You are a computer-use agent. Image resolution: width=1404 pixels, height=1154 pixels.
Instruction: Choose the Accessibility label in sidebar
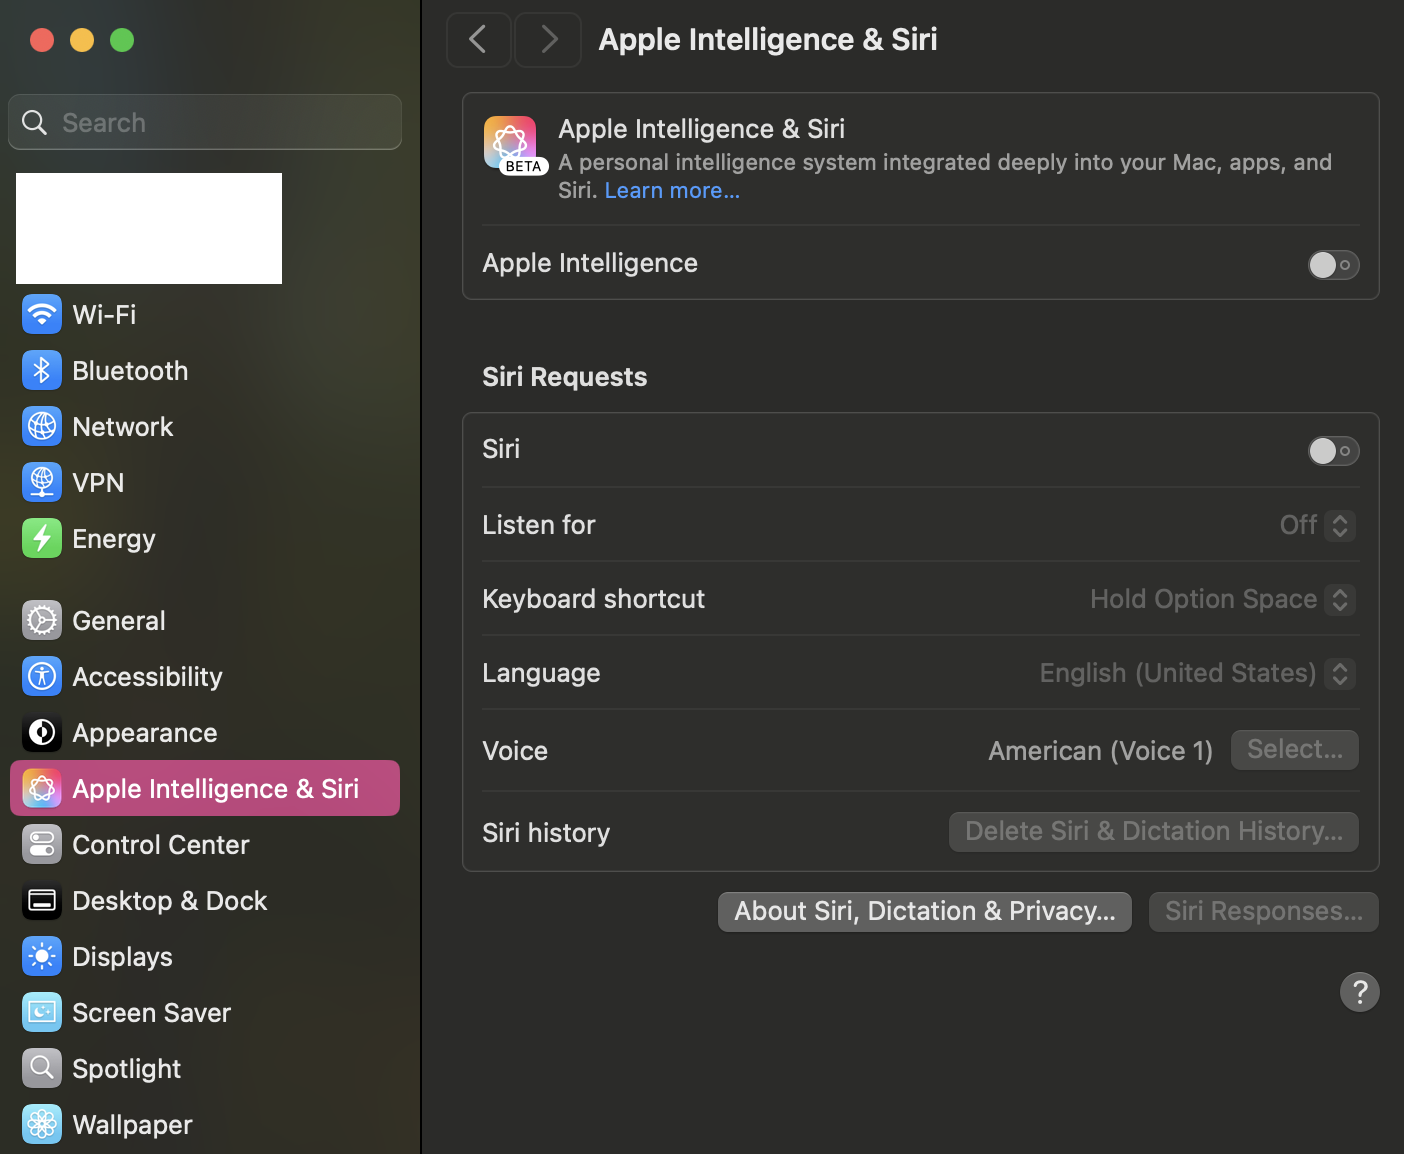point(147,677)
